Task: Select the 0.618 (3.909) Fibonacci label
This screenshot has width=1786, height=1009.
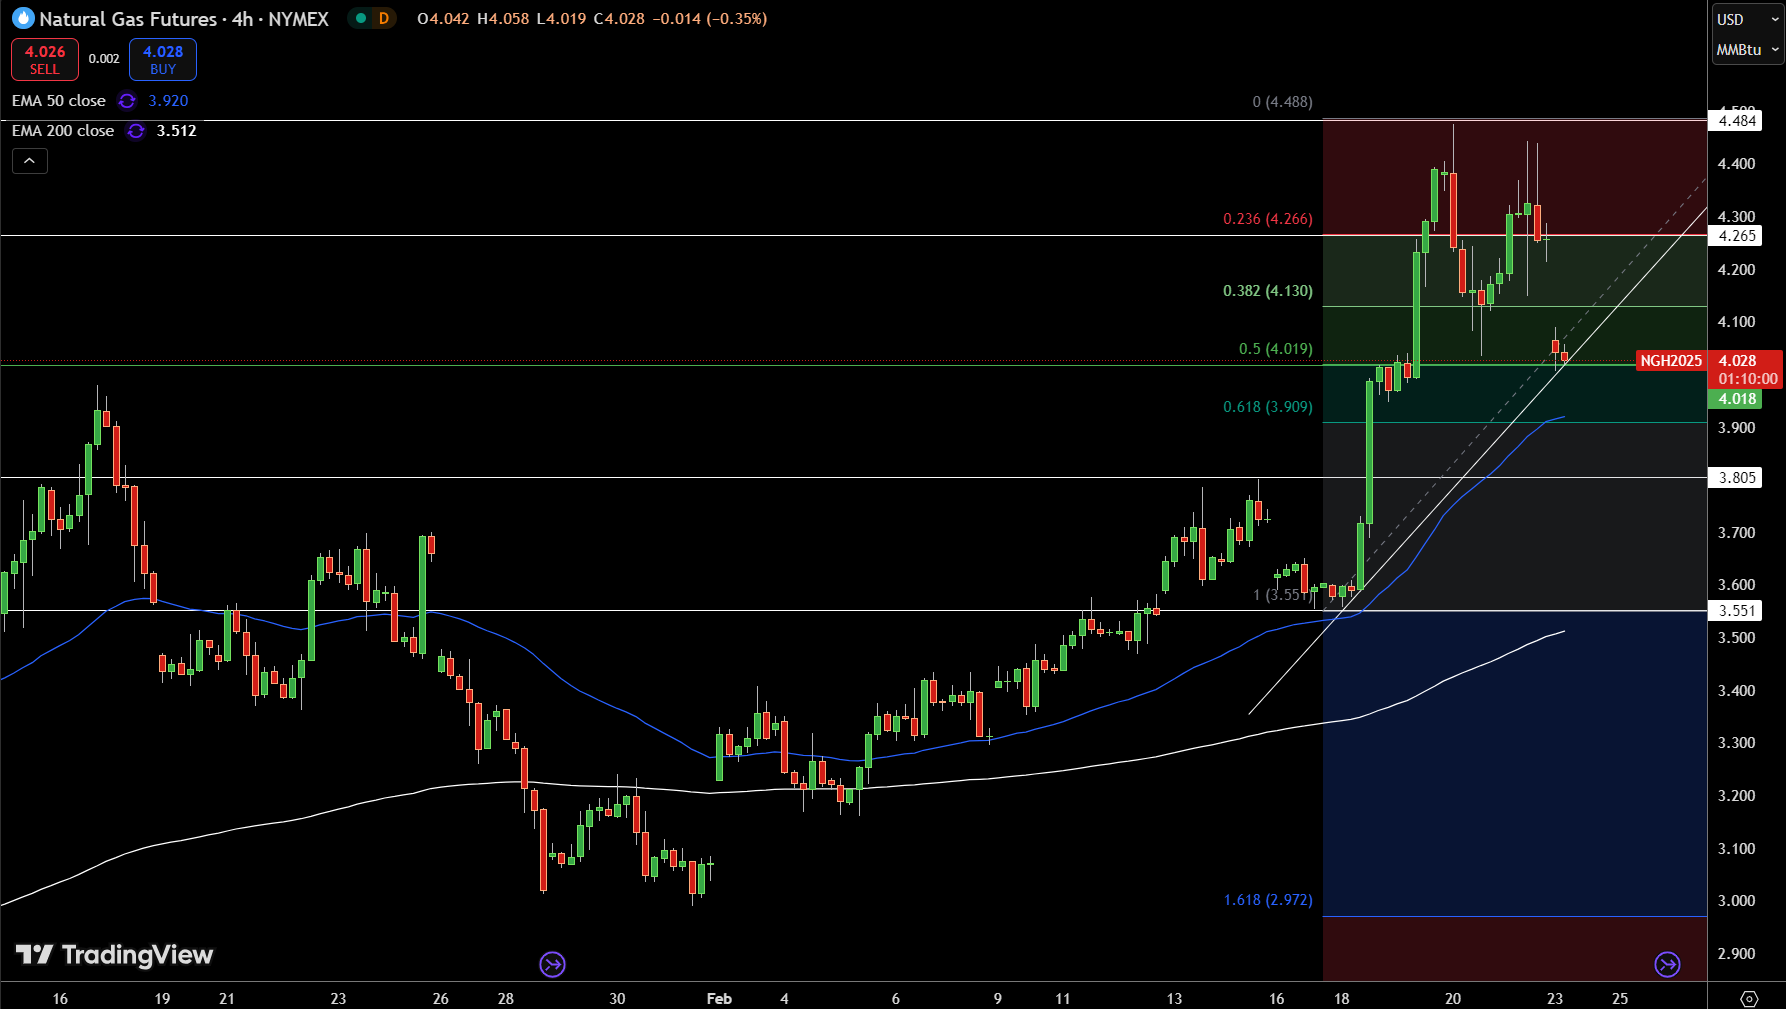Action: 1267,407
